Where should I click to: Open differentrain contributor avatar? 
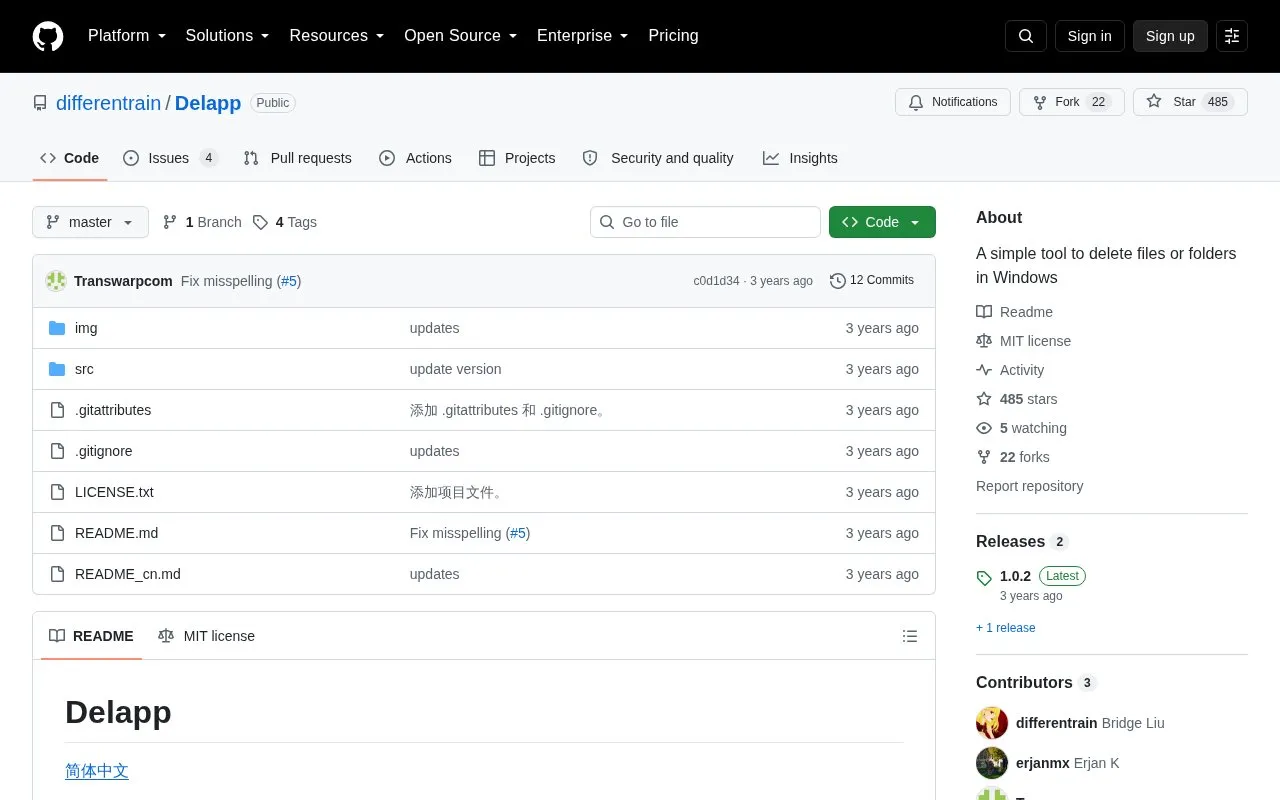tap(992, 723)
